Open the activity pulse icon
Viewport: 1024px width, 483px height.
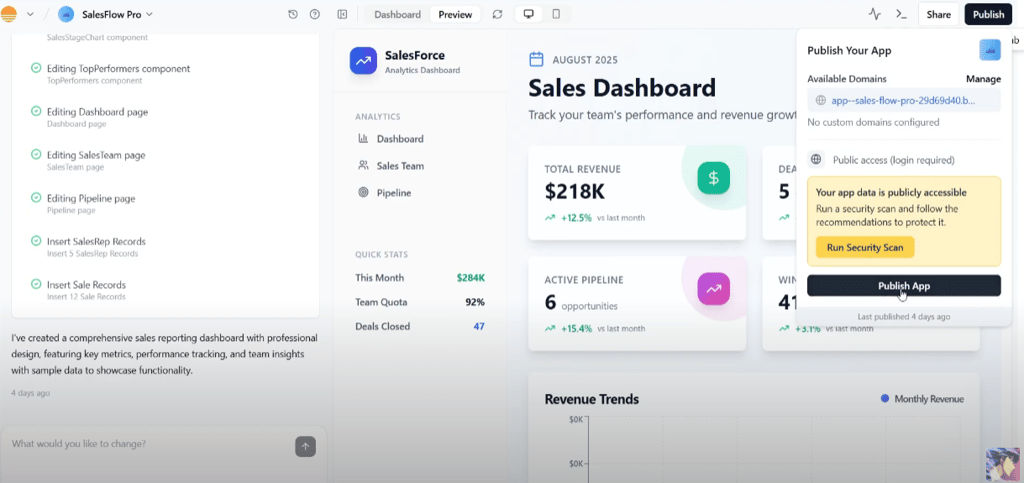875,14
